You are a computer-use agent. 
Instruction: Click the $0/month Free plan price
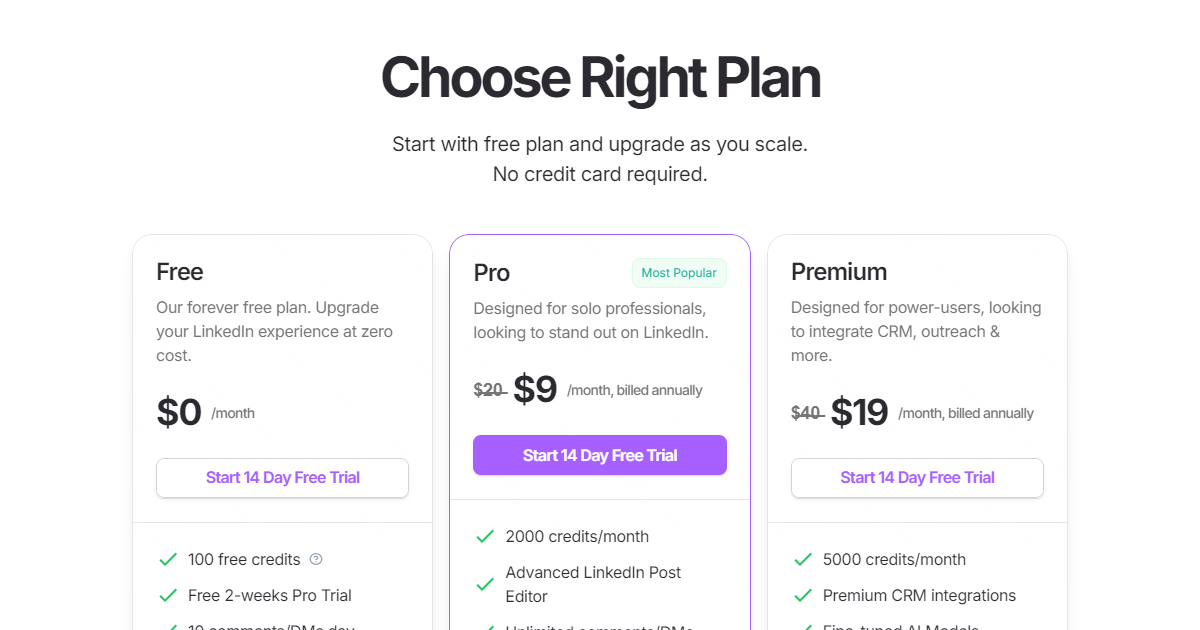coord(180,412)
